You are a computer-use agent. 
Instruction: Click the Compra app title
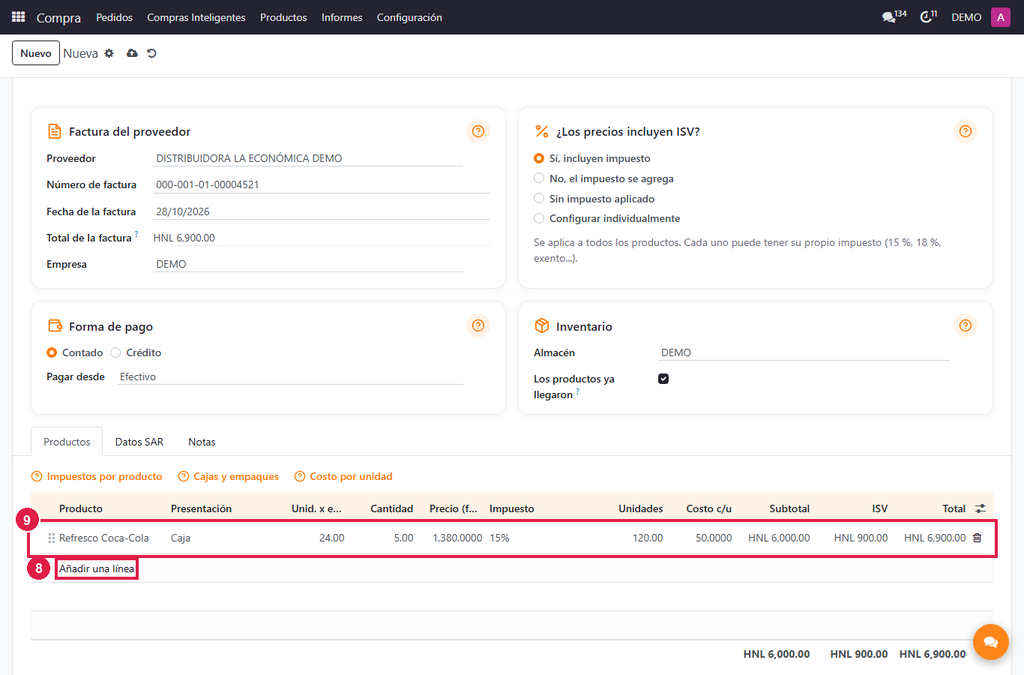[x=59, y=18]
